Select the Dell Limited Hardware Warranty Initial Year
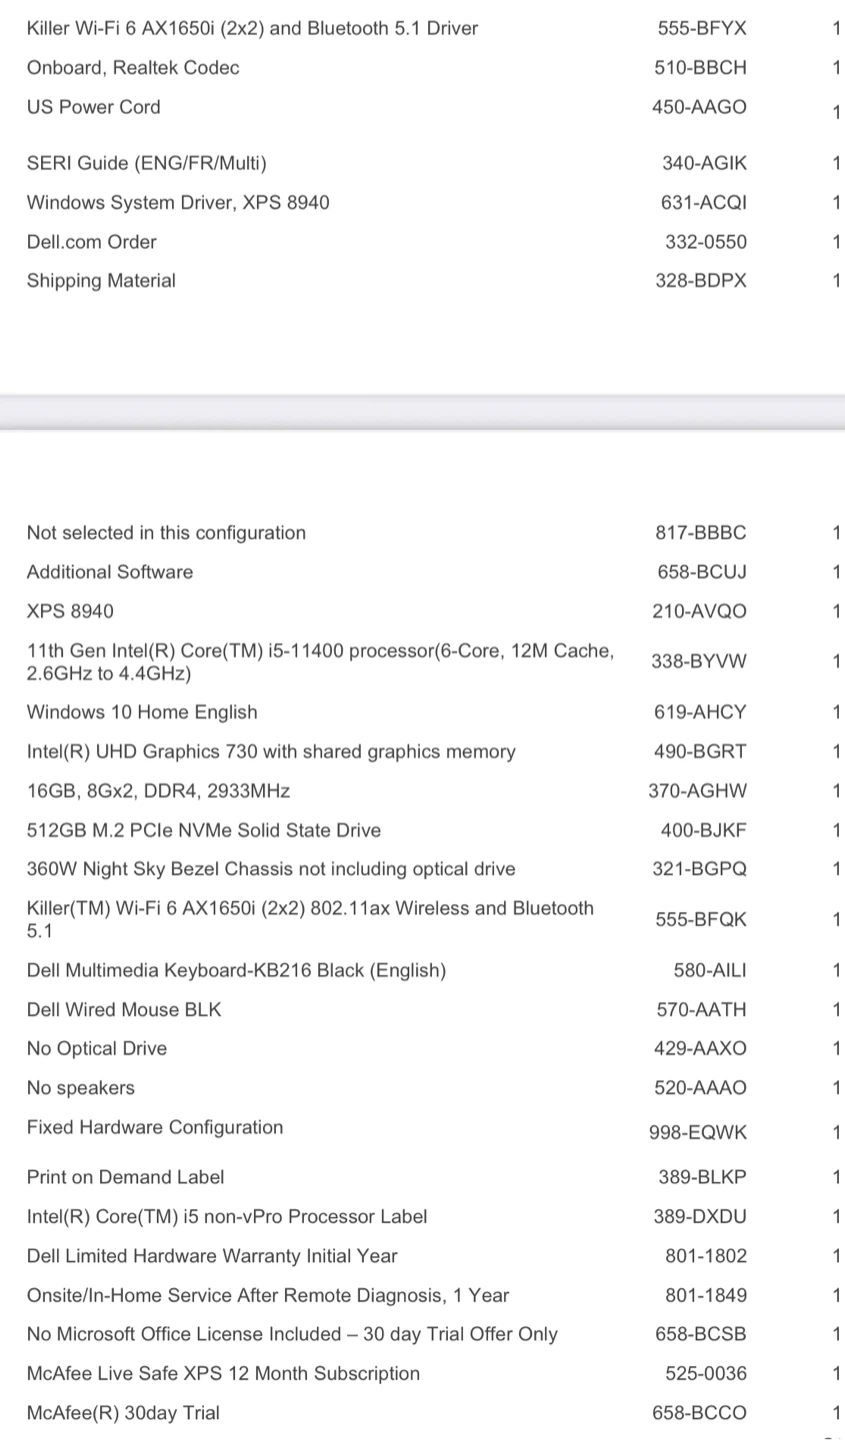The width and height of the screenshot is (845, 1440). 212,1256
